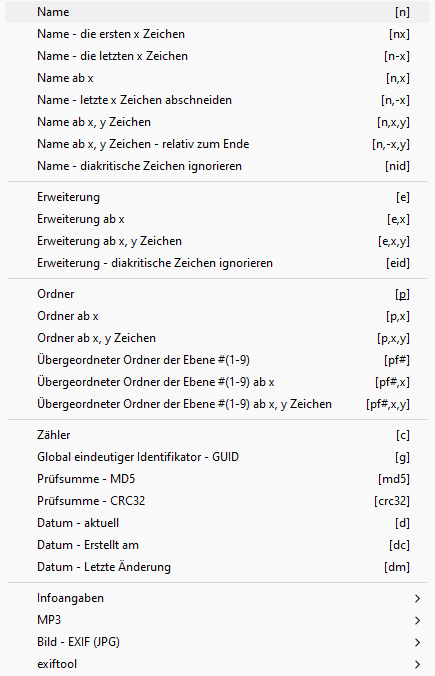Image resolution: width=435 pixels, height=676 pixels.
Task: Select Erweiterung ab x, y Zeichen
Action: pos(217,241)
